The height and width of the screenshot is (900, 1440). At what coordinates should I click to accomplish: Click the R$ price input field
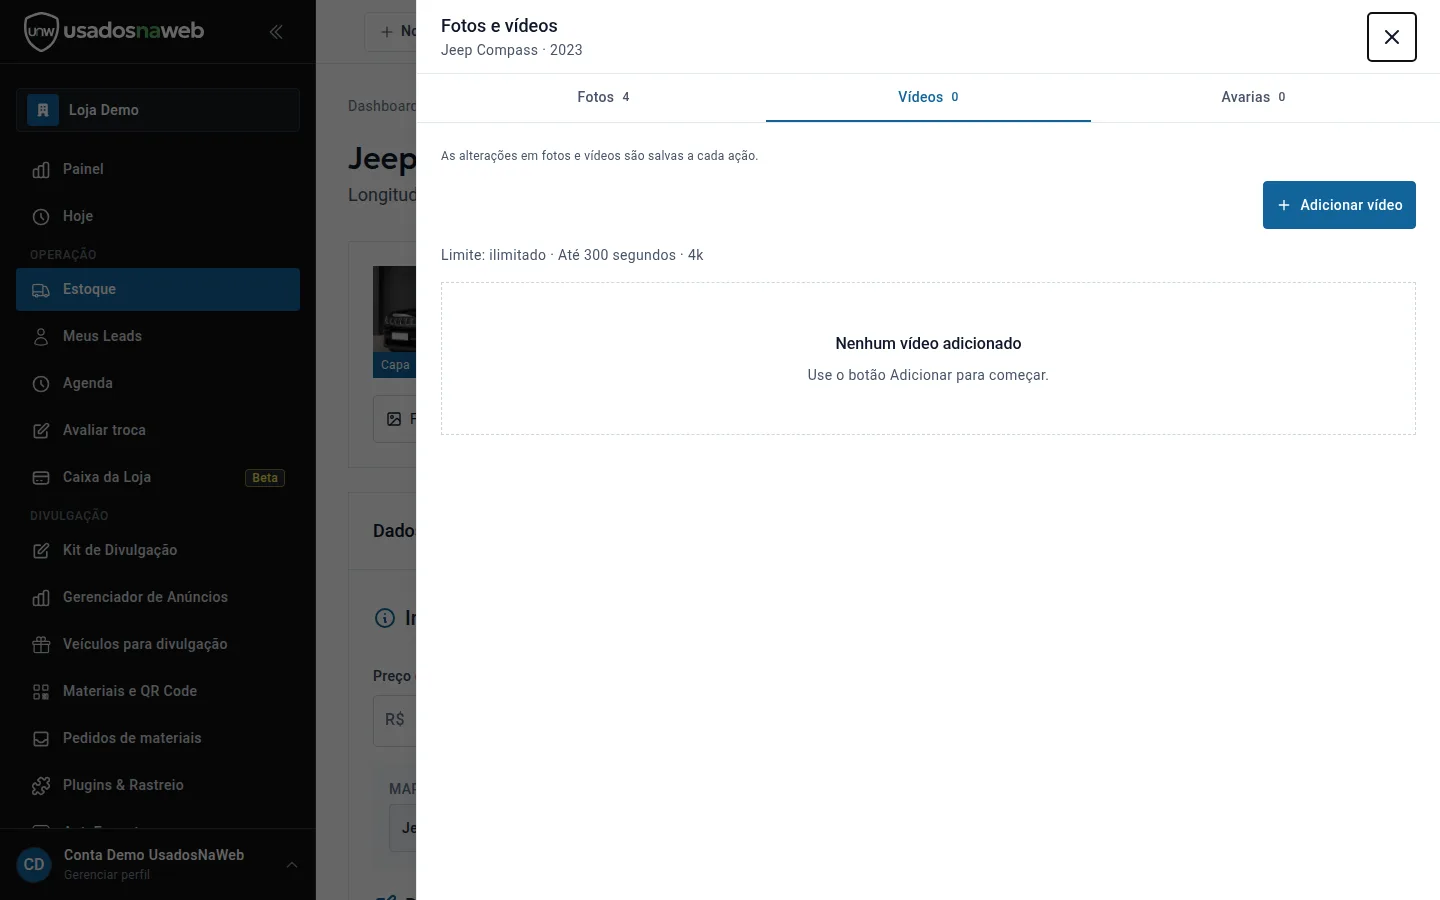pyautogui.click(x=395, y=720)
